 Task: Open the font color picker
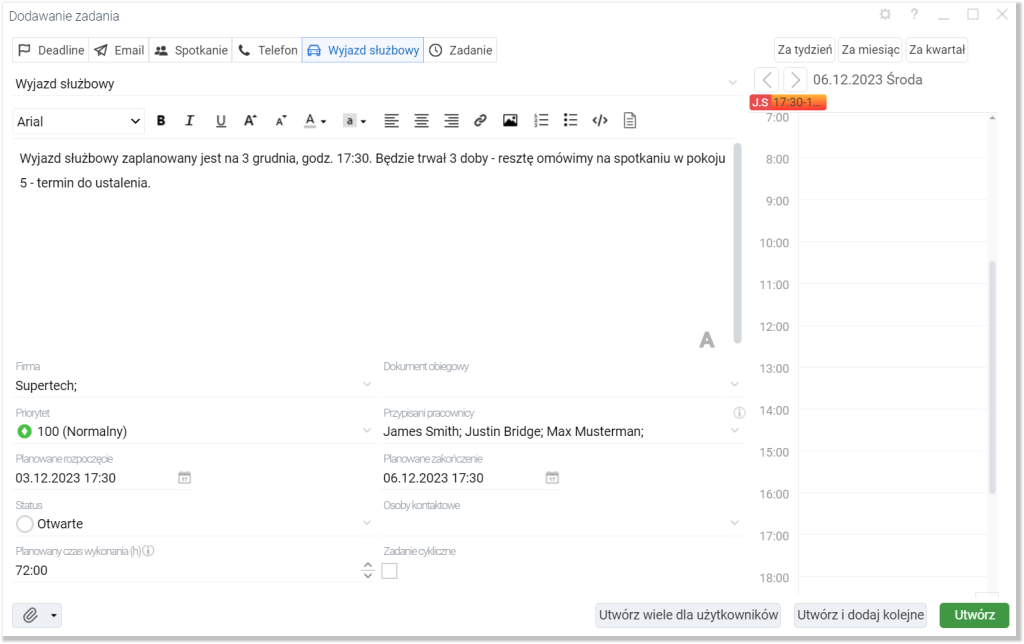tap(315, 121)
